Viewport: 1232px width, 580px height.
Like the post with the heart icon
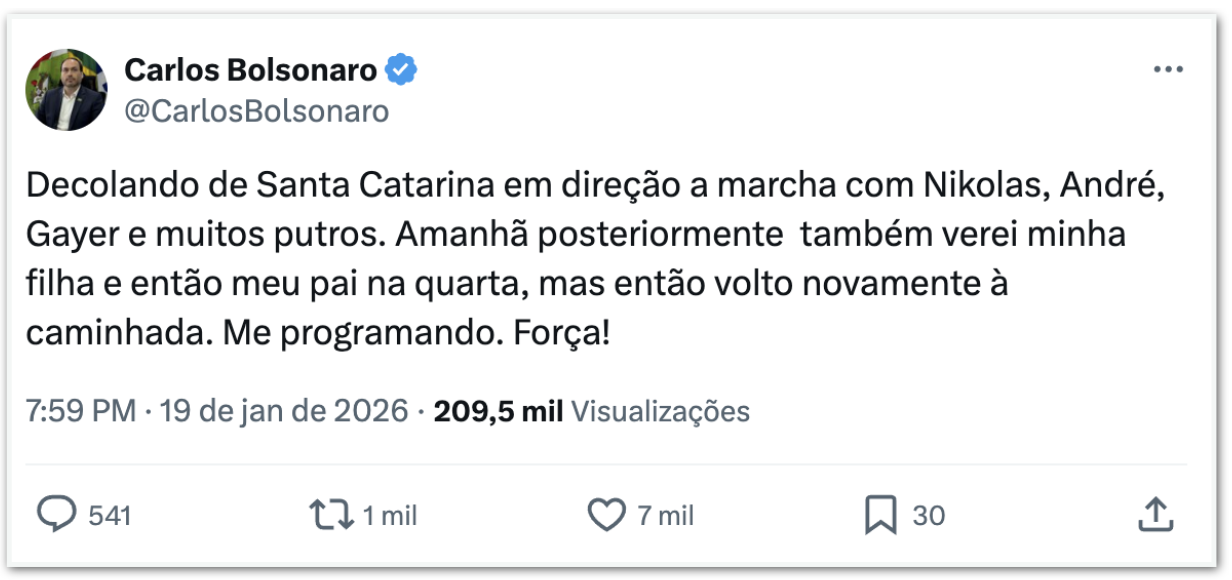[x=605, y=515]
